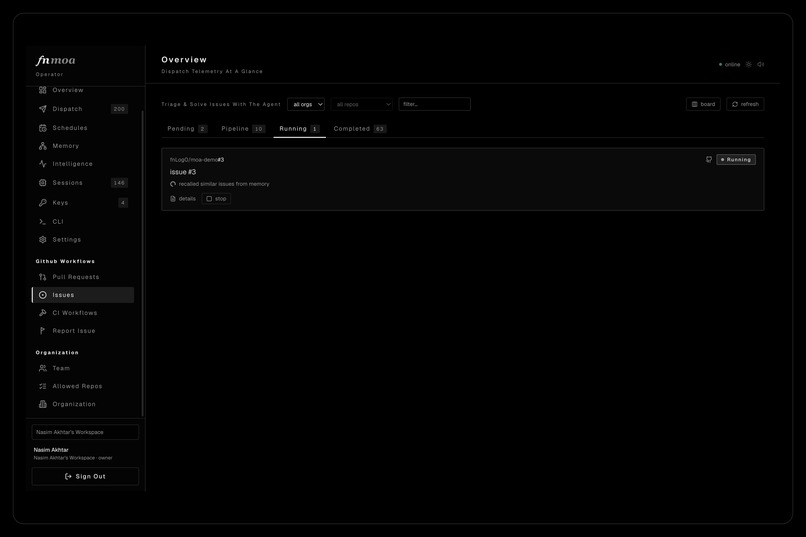Sign out of the workspace

[x=85, y=476]
